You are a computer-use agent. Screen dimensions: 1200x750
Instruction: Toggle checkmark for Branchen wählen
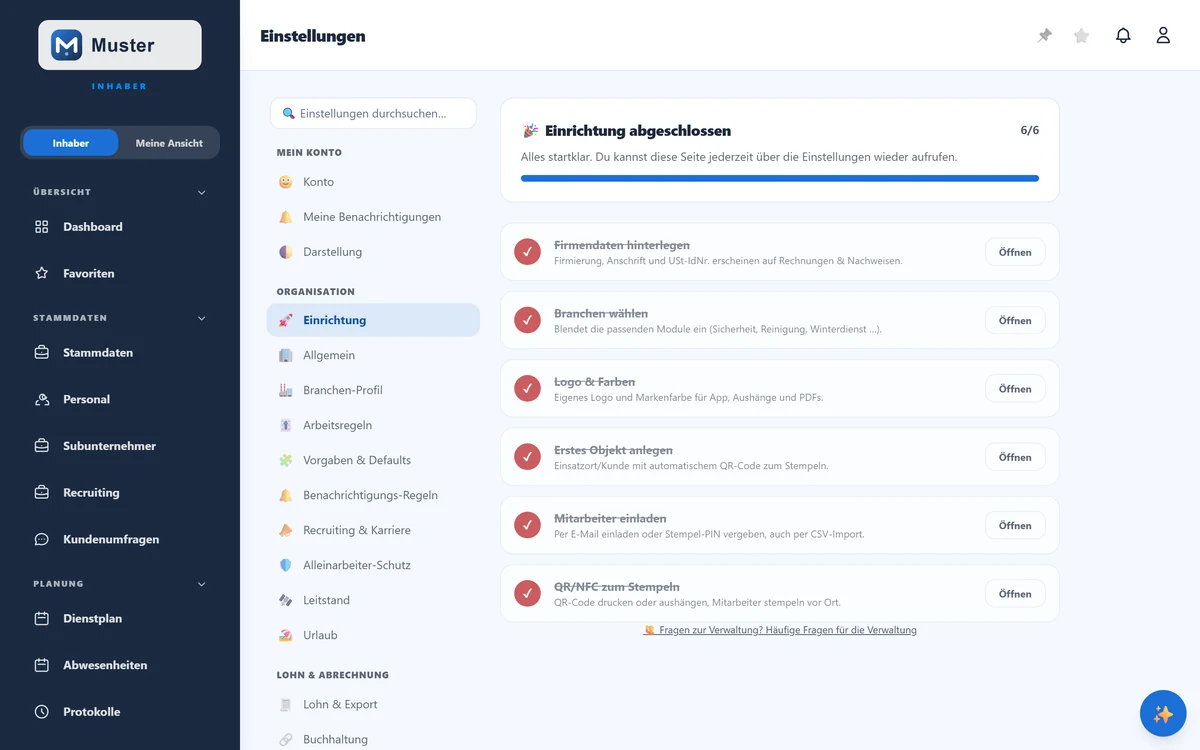pos(528,320)
